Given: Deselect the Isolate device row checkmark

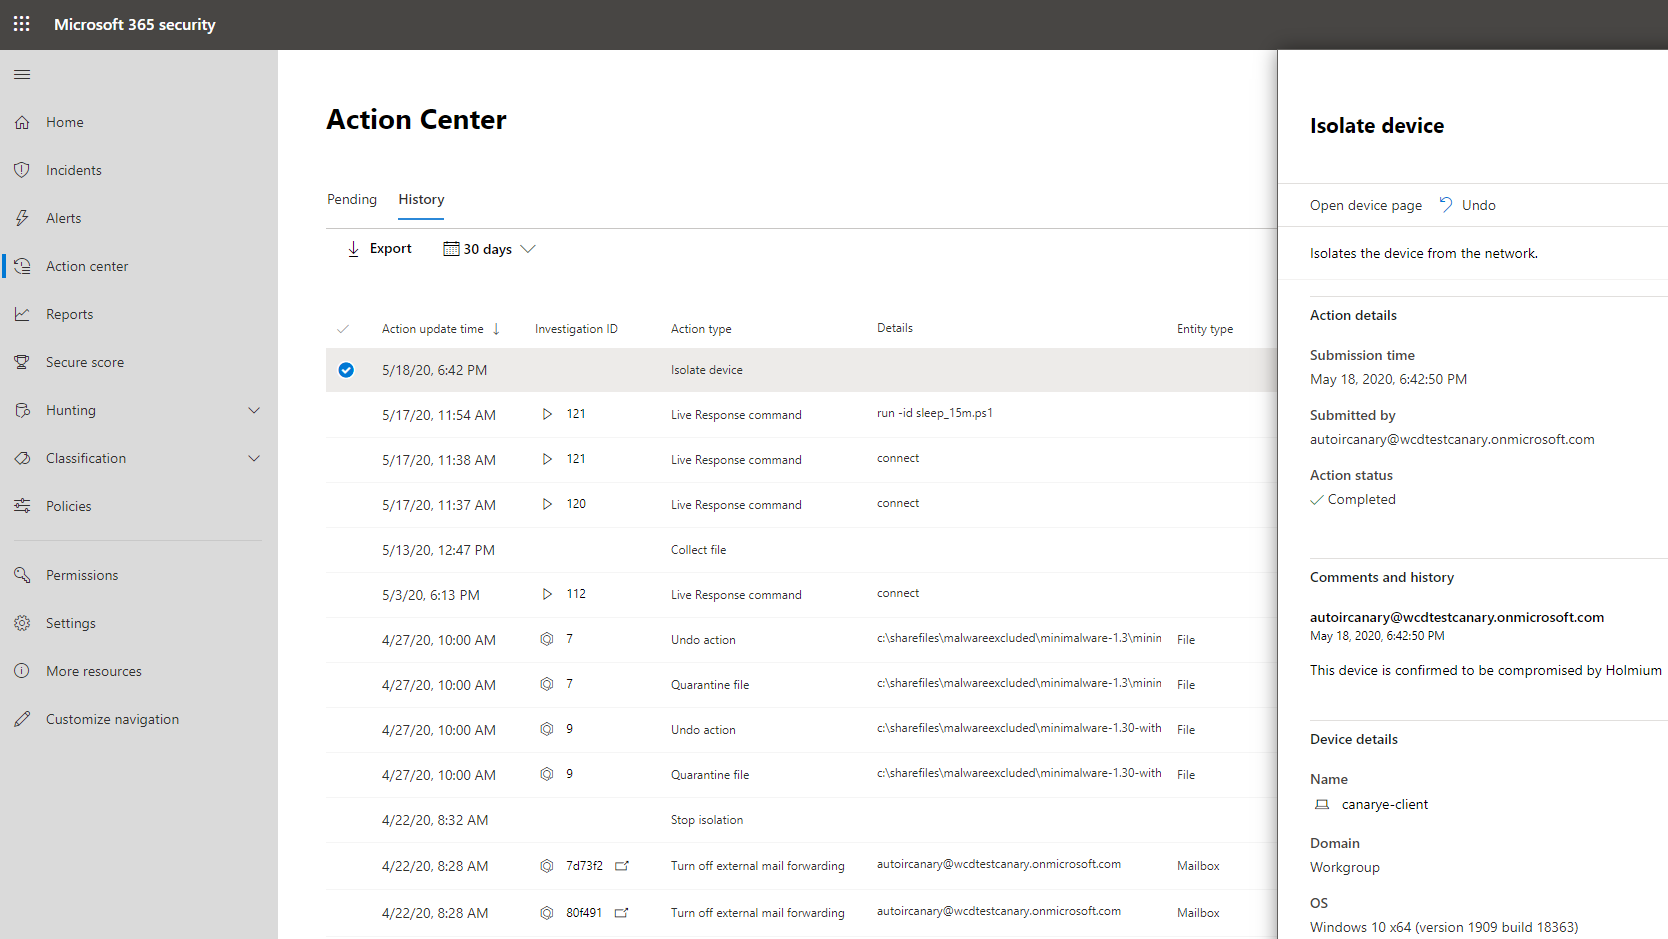Looking at the screenshot, I should [x=345, y=370].
